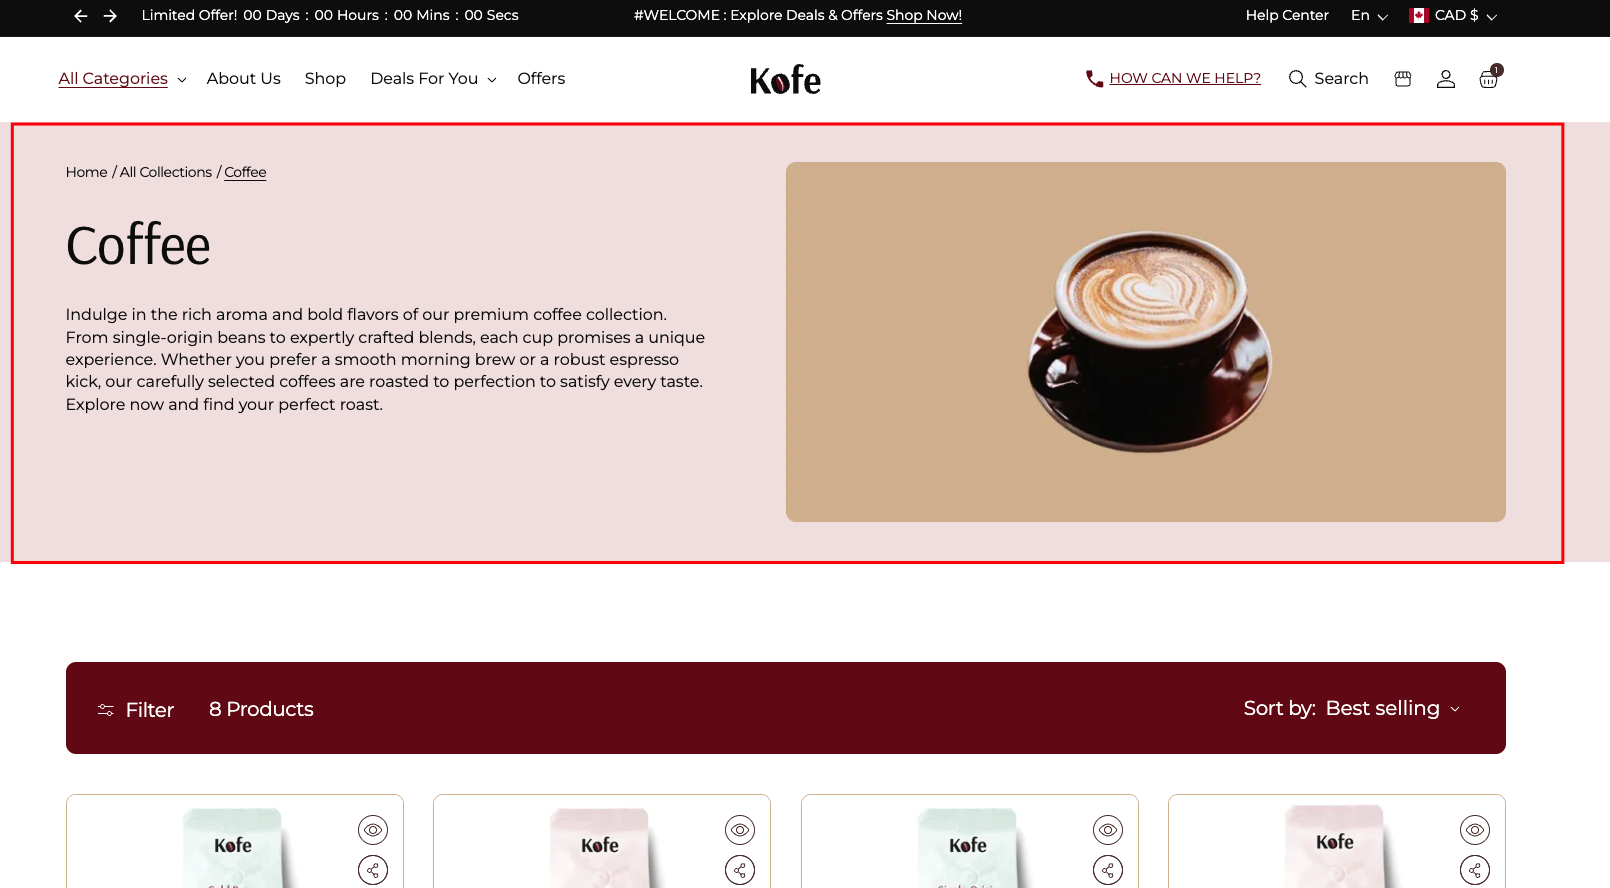1610x888 pixels.
Task: Open the CAD $ currency selector
Action: tap(1453, 16)
